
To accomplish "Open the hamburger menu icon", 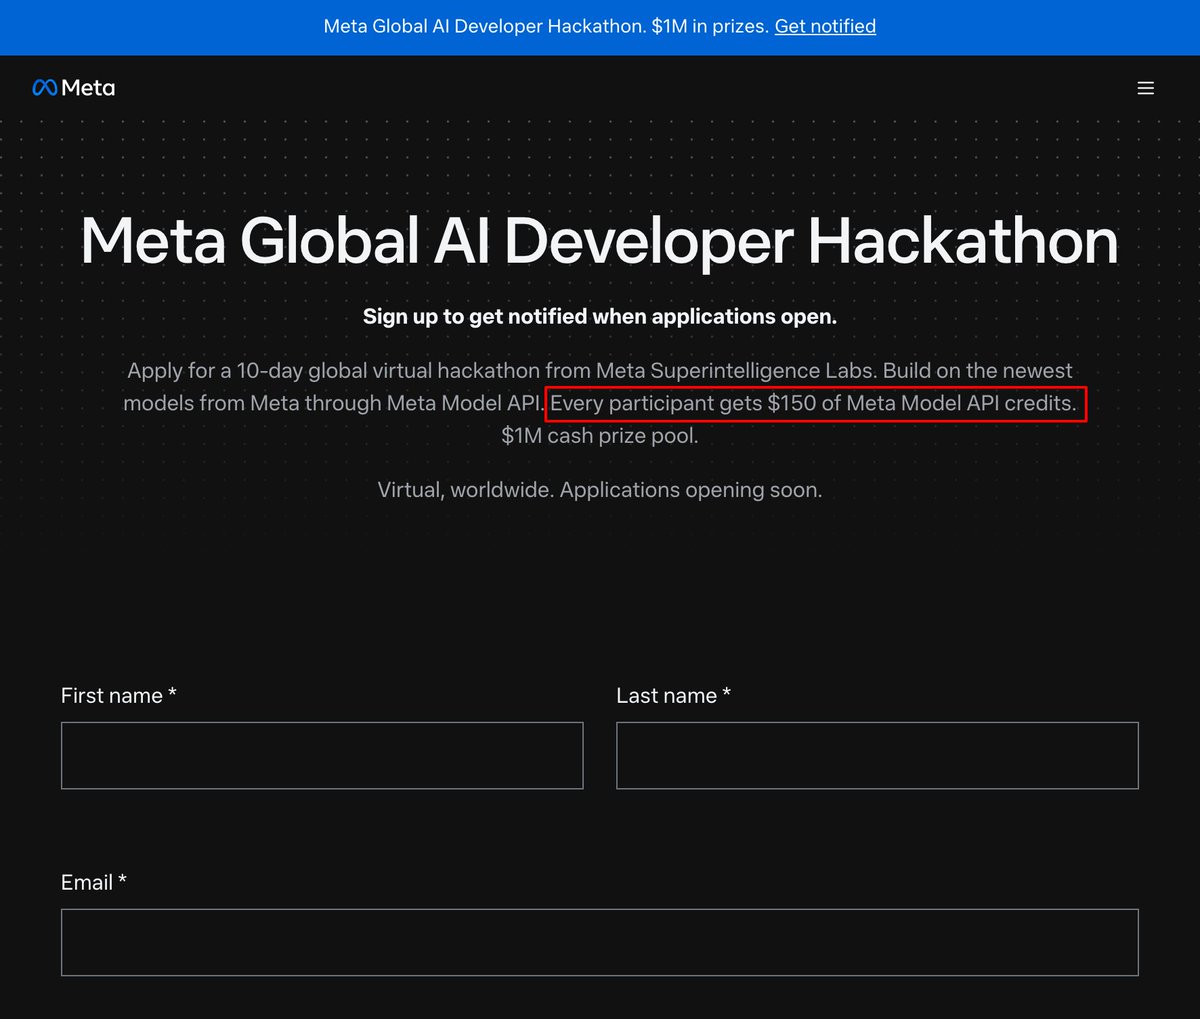I will click(x=1146, y=88).
